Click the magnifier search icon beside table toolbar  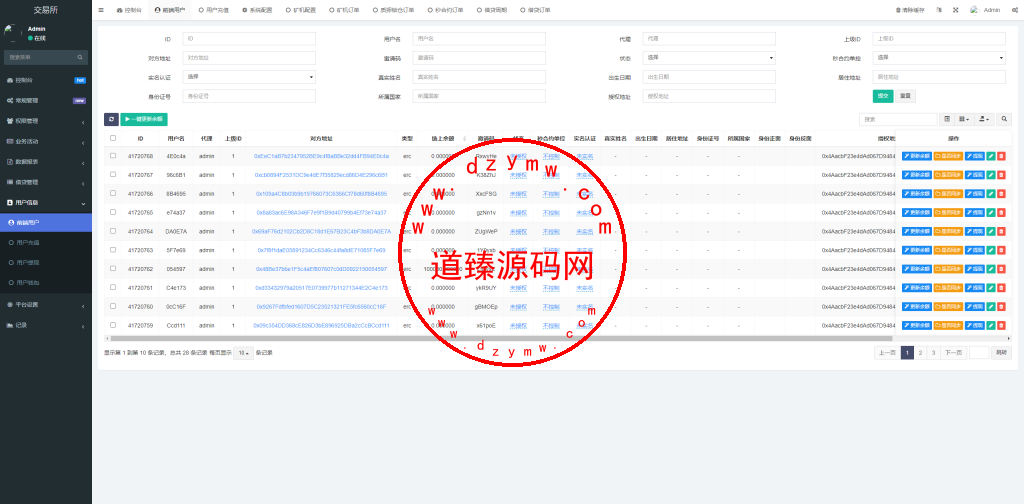1004,119
